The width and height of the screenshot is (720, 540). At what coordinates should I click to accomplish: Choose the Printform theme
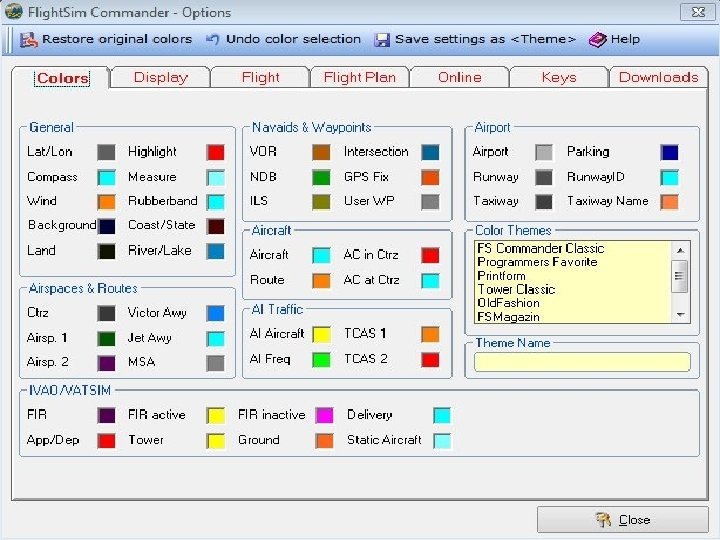572,276
